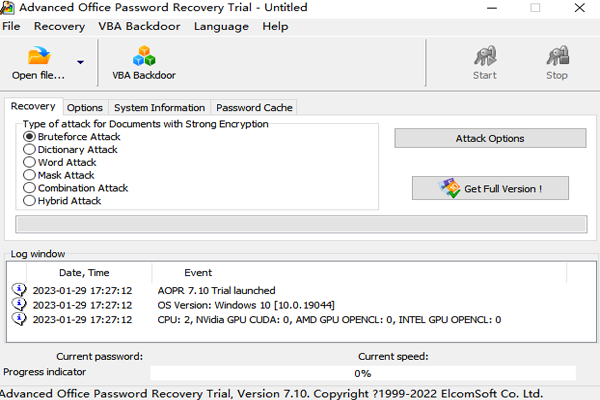
Task: Click the version copyright status bar text
Action: (271, 393)
